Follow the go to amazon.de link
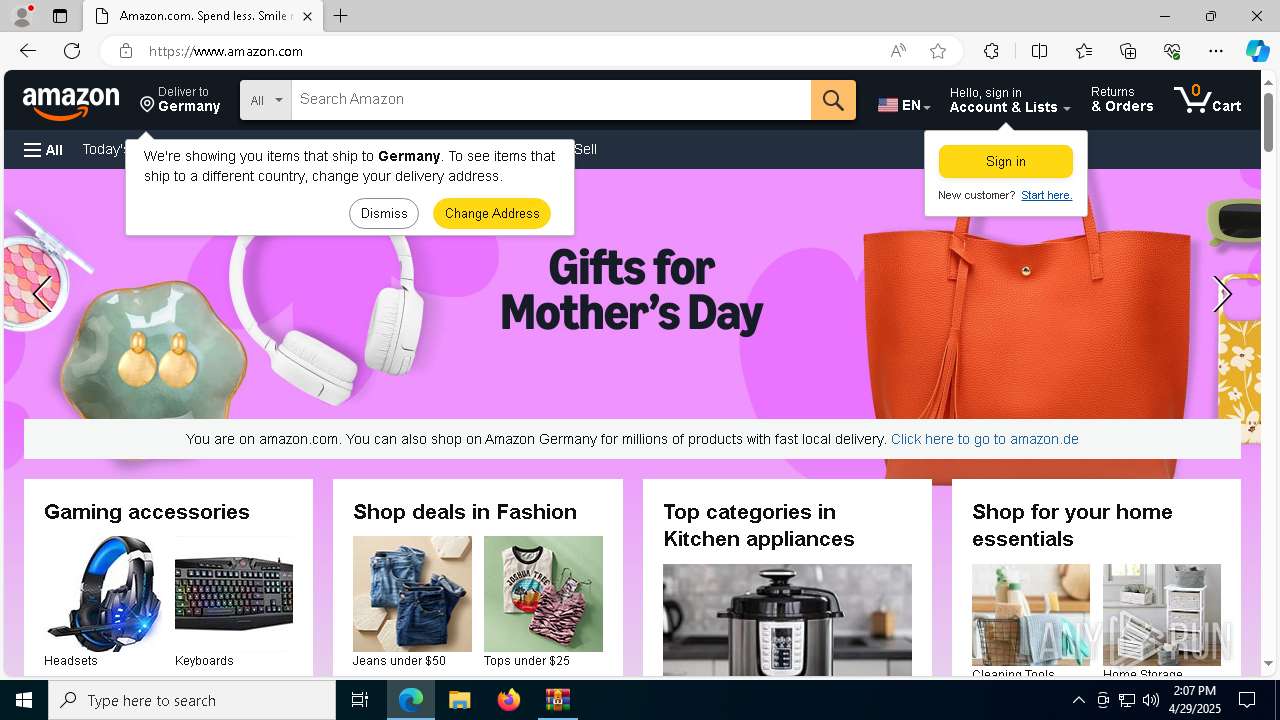Viewport: 1280px width, 720px height. [984, 439]
